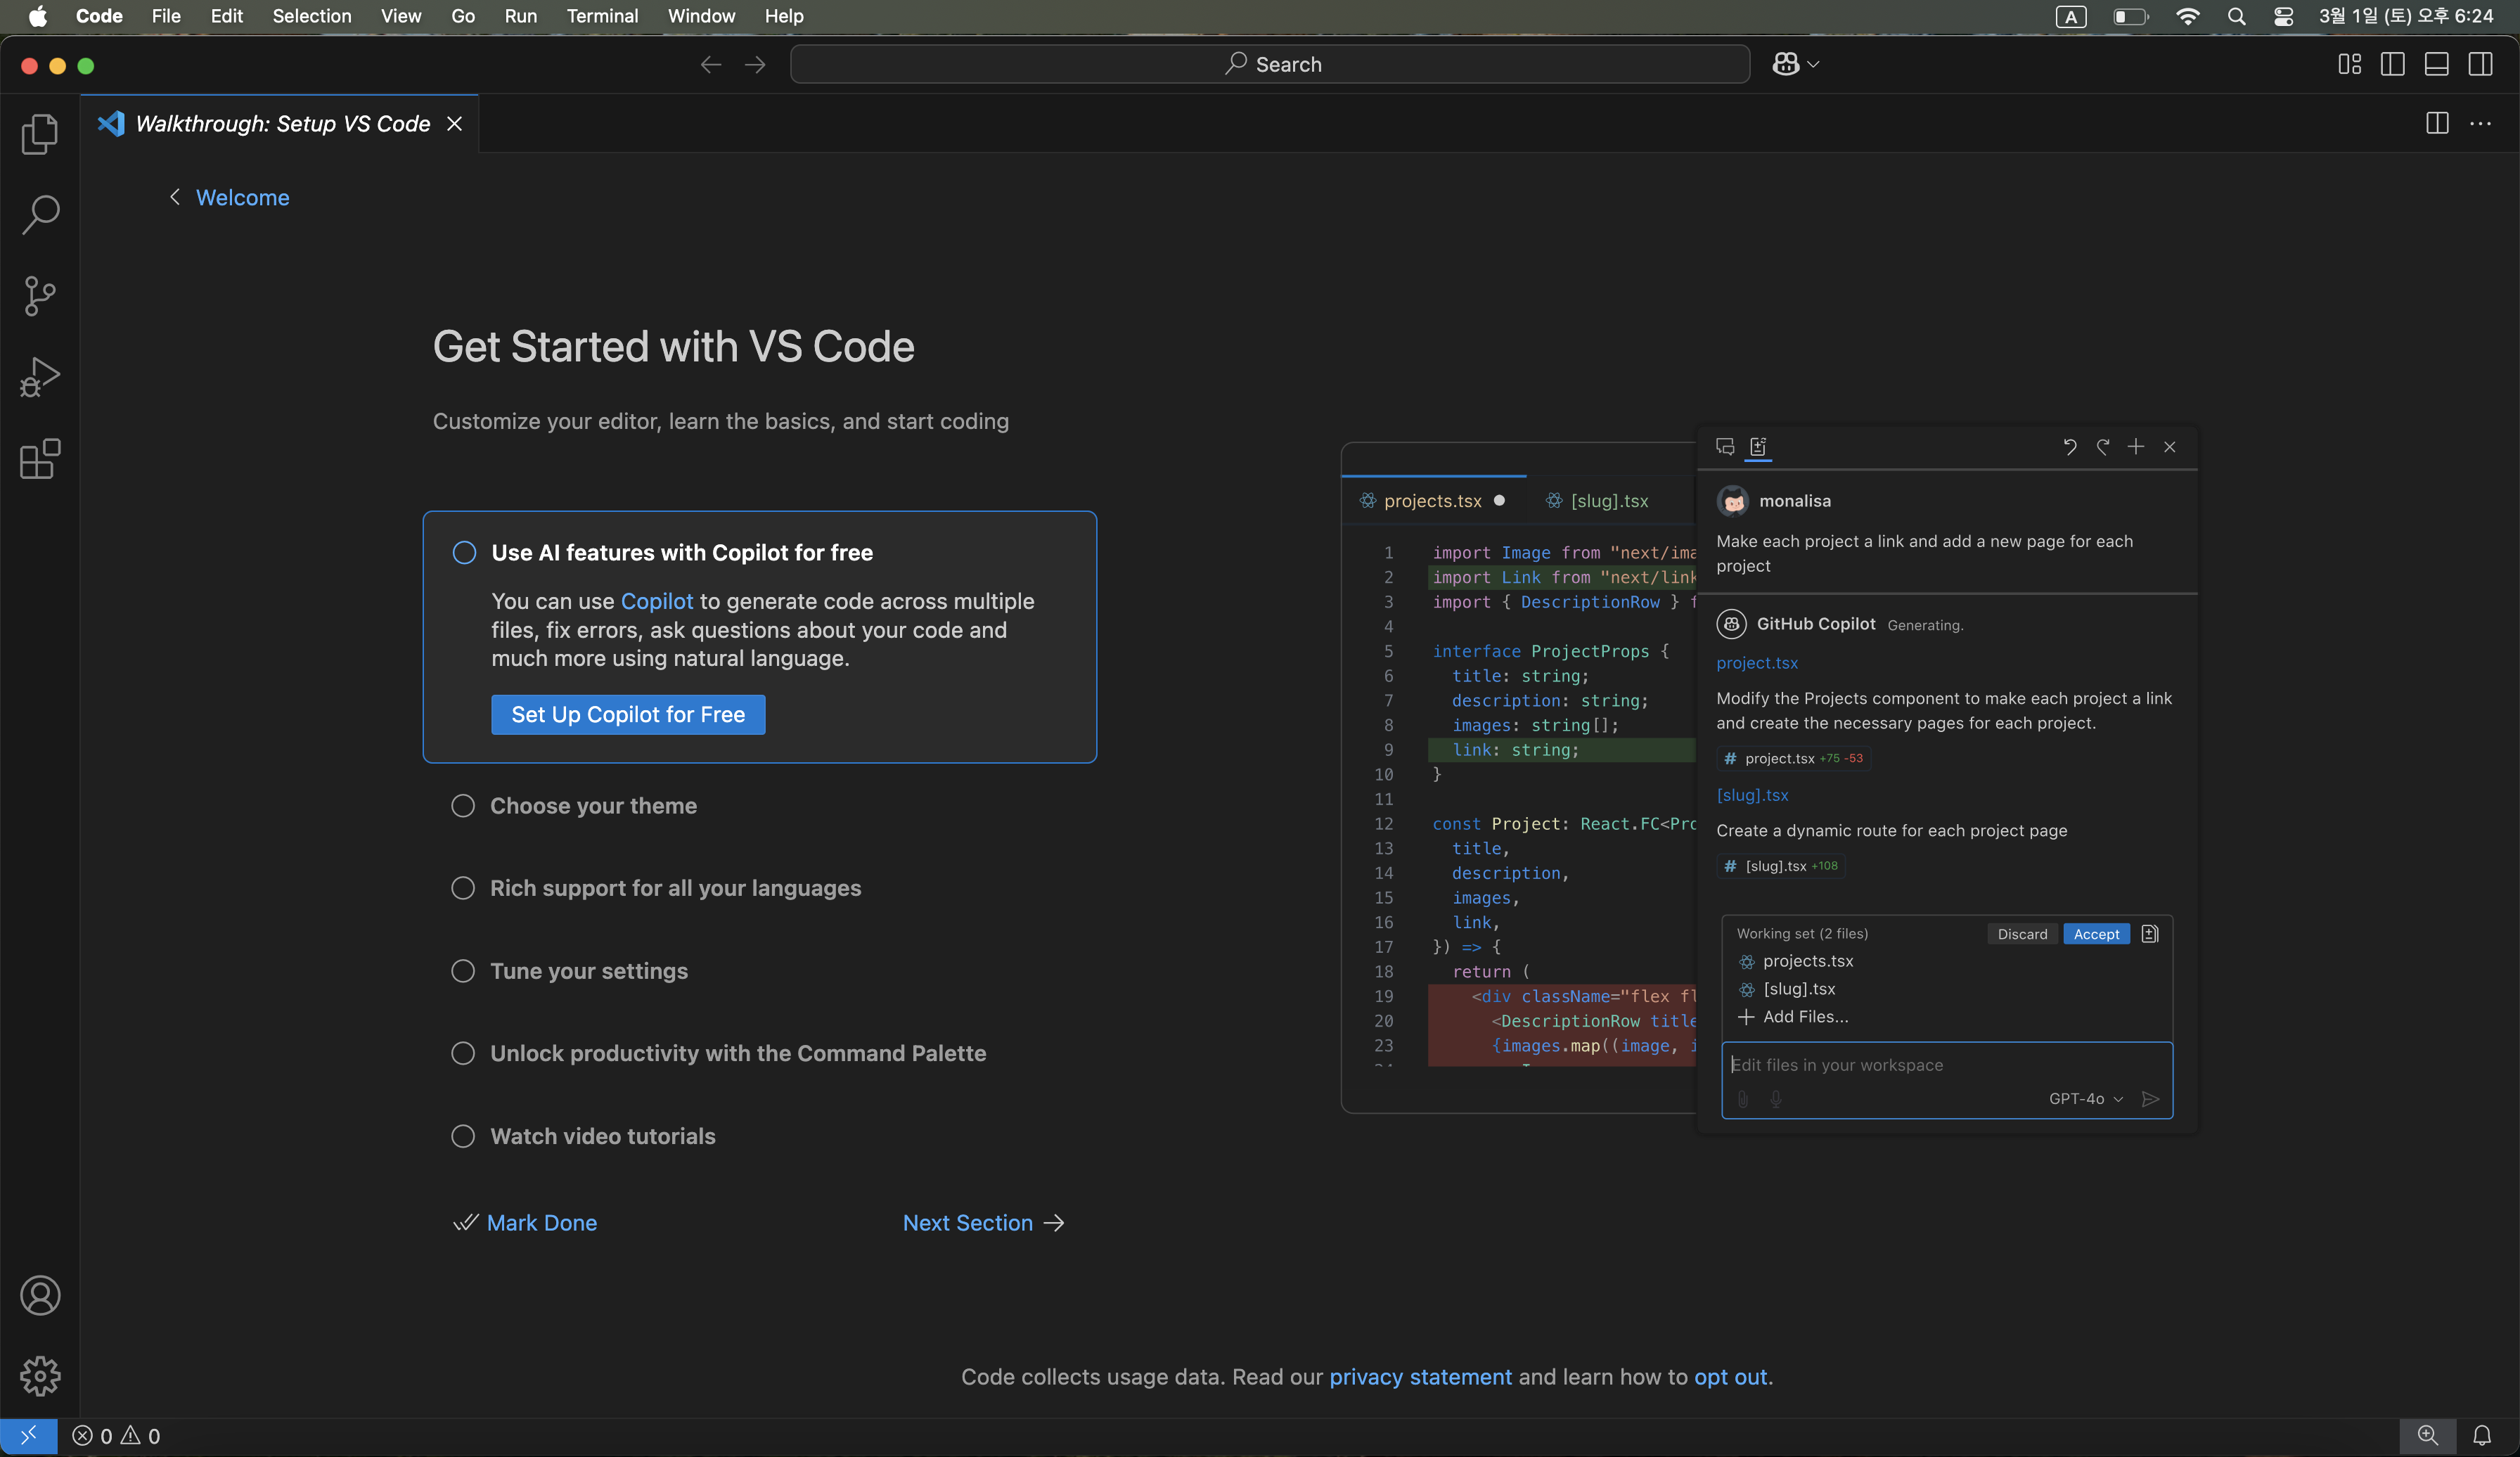
Task: Open the editor More Actions ellipsis
Action: click(2481, 123)
